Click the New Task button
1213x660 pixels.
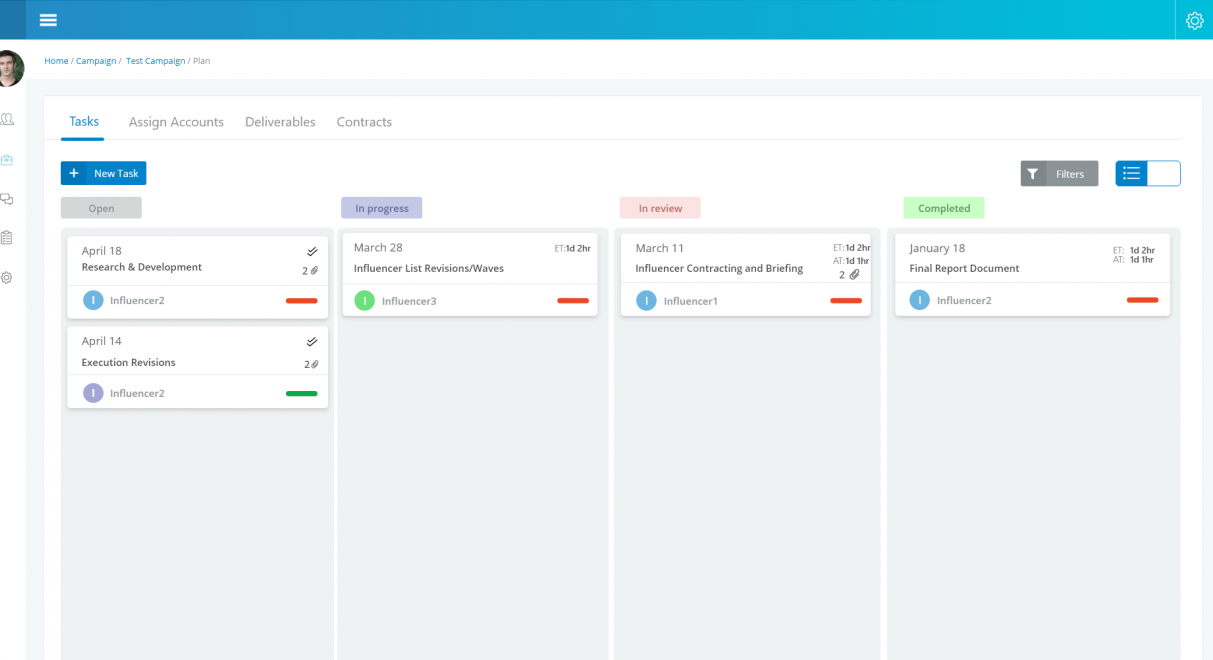(103, 173)
